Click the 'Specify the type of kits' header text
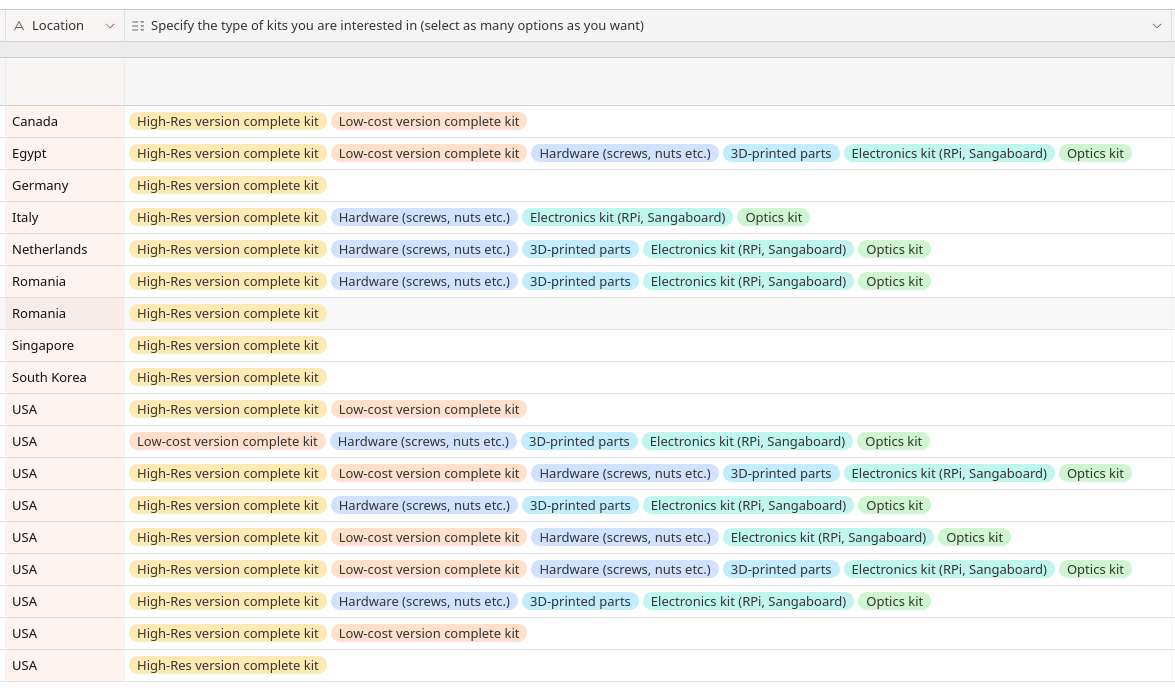This screenshot has height=699, width=1175. click(397, 26)
